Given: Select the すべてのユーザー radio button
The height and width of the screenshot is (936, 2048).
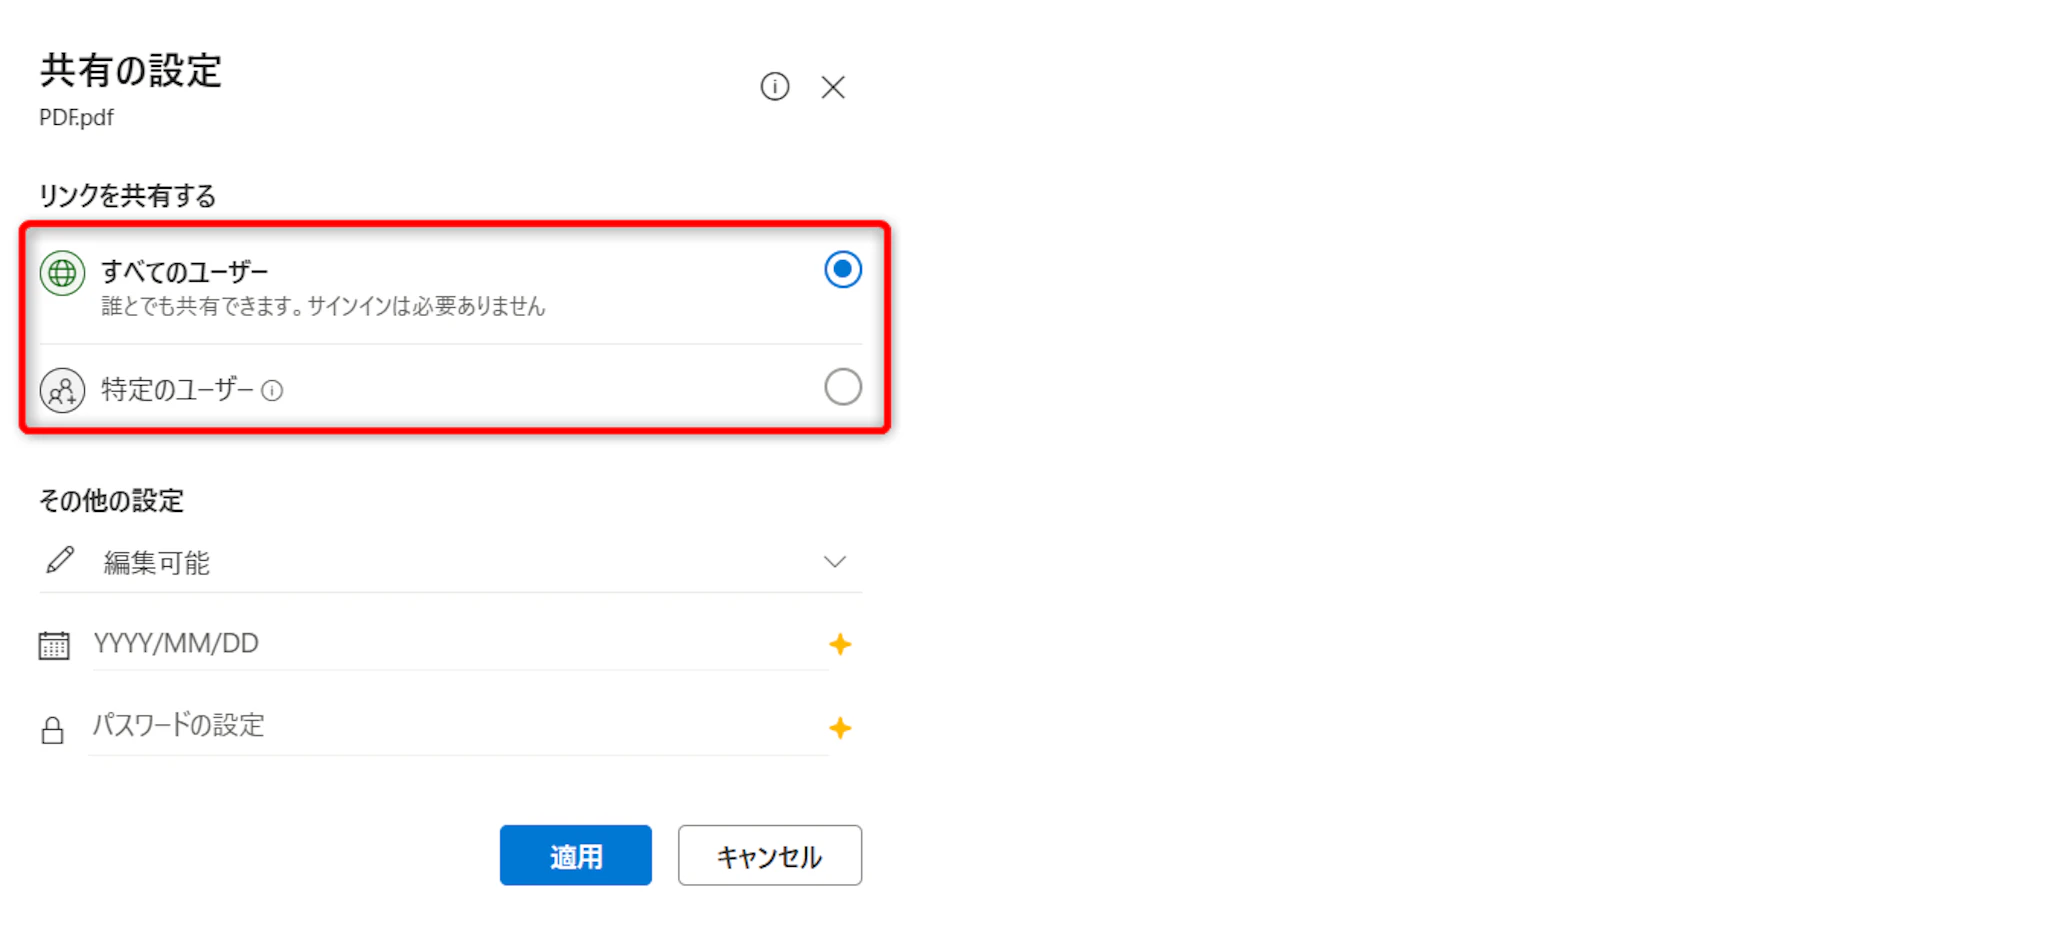Looking at the screenshot, I should 842,270.
